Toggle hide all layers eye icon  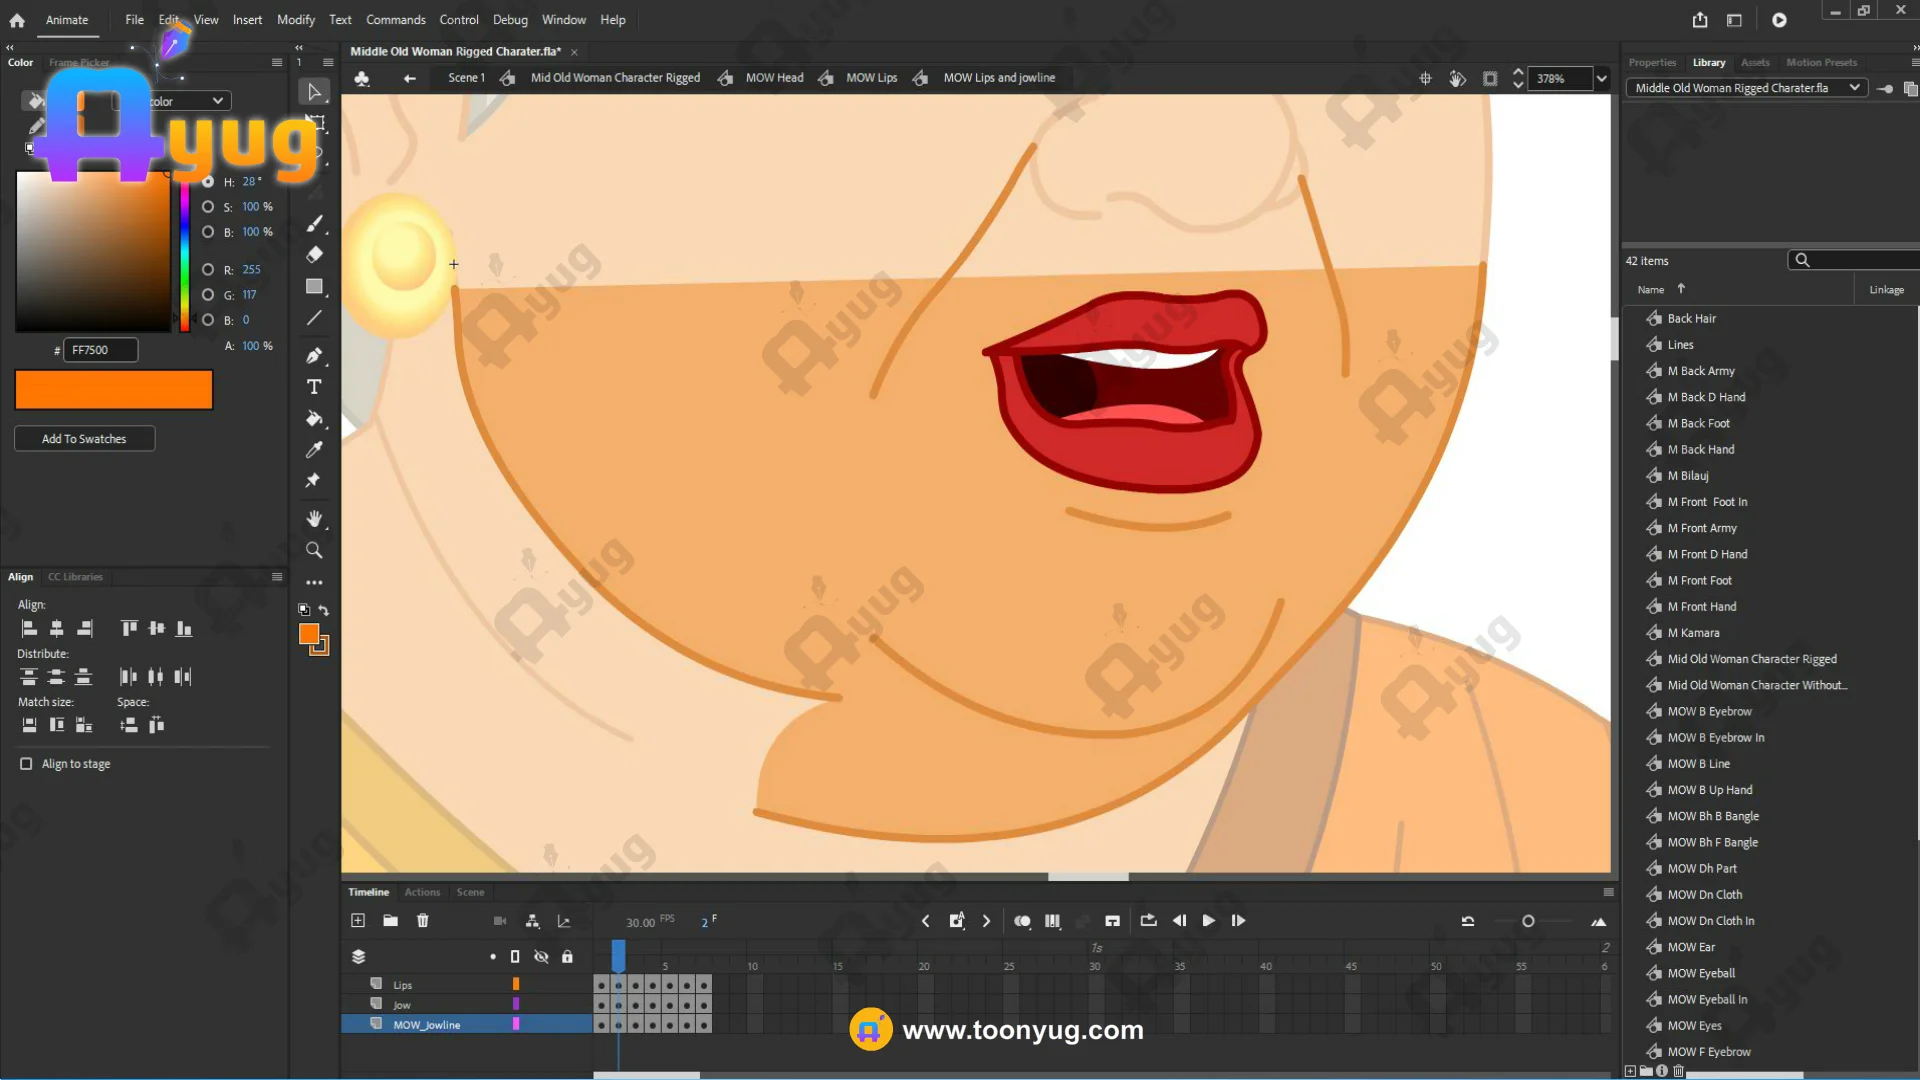point(541,957)
